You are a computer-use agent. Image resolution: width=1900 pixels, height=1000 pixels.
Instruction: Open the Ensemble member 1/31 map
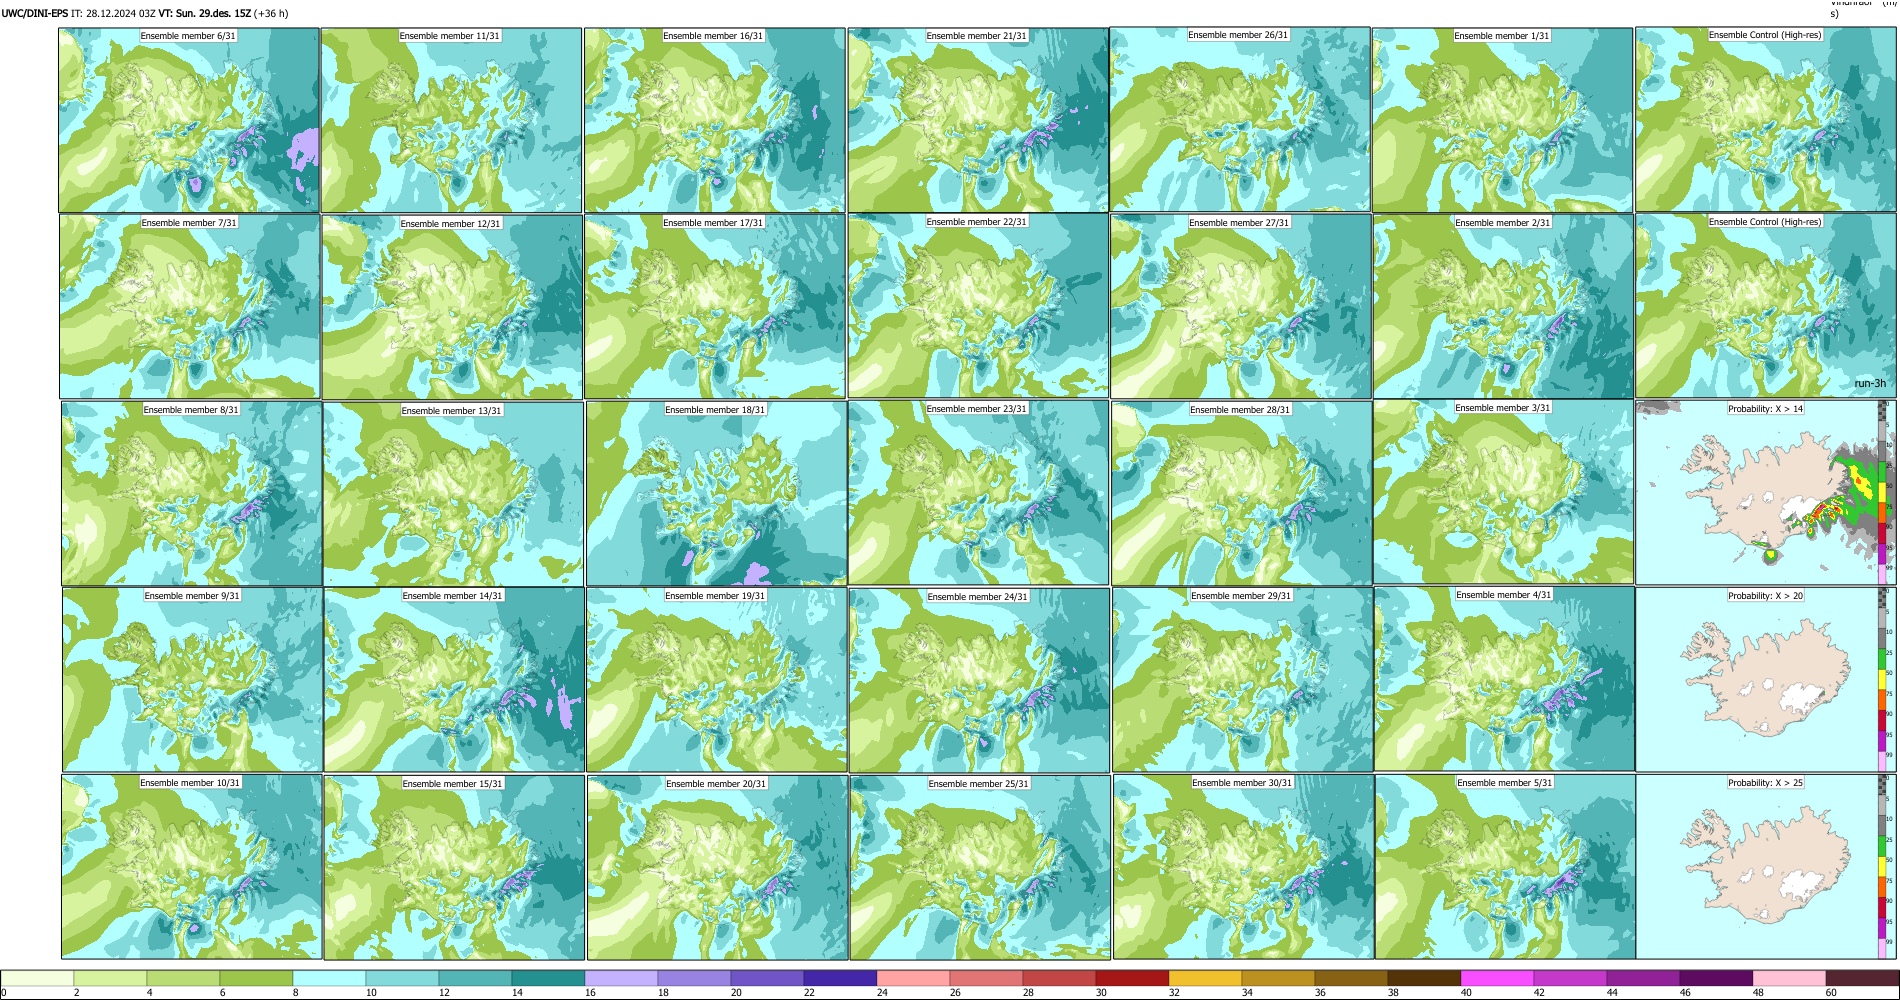tap(1502, 120)
